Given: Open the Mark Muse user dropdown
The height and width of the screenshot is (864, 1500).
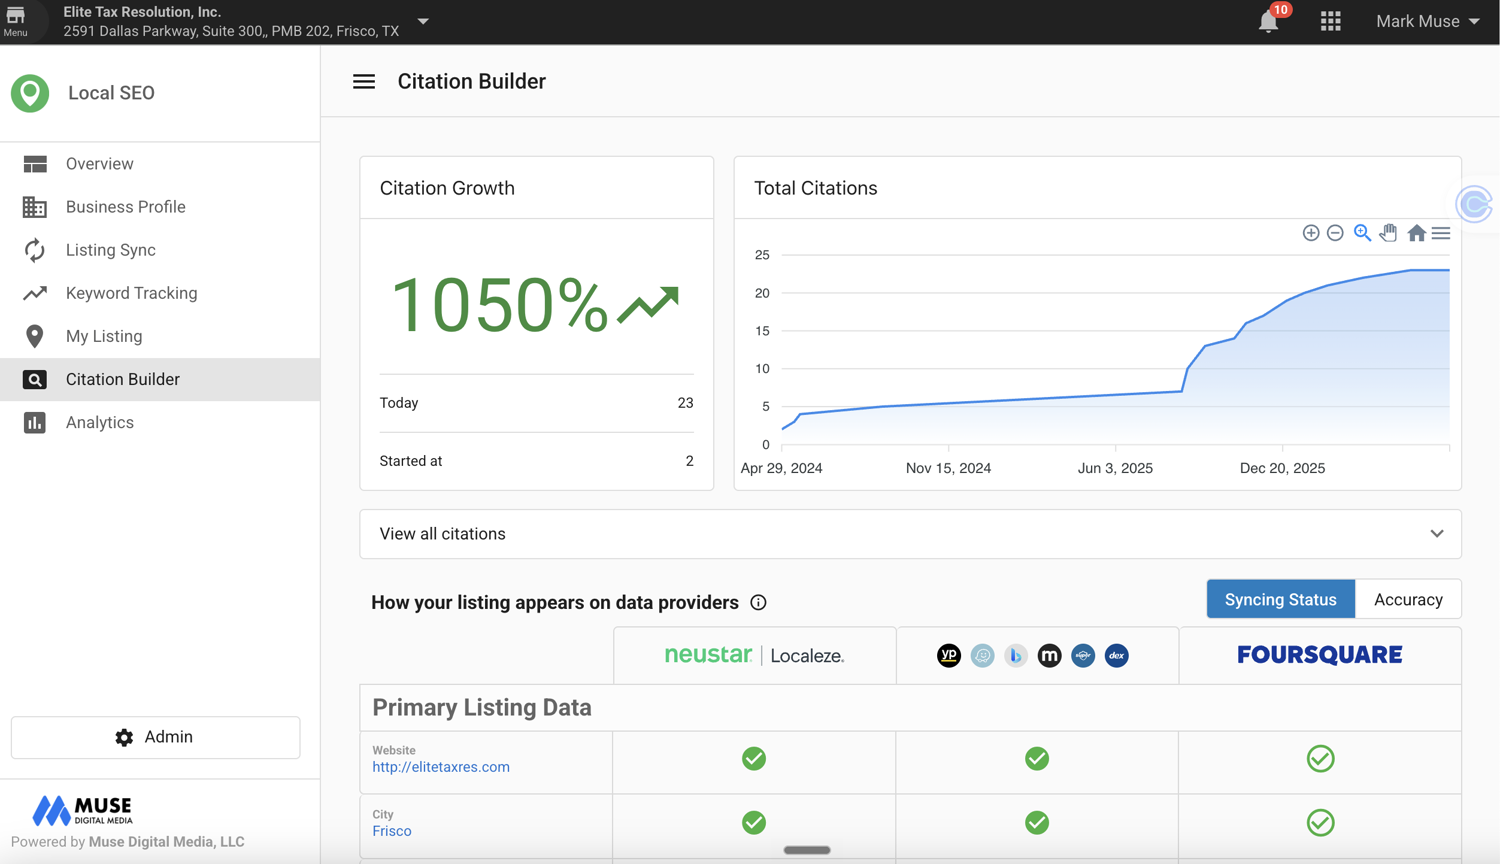Looking at the screenshot, I should pos(1427,21).
